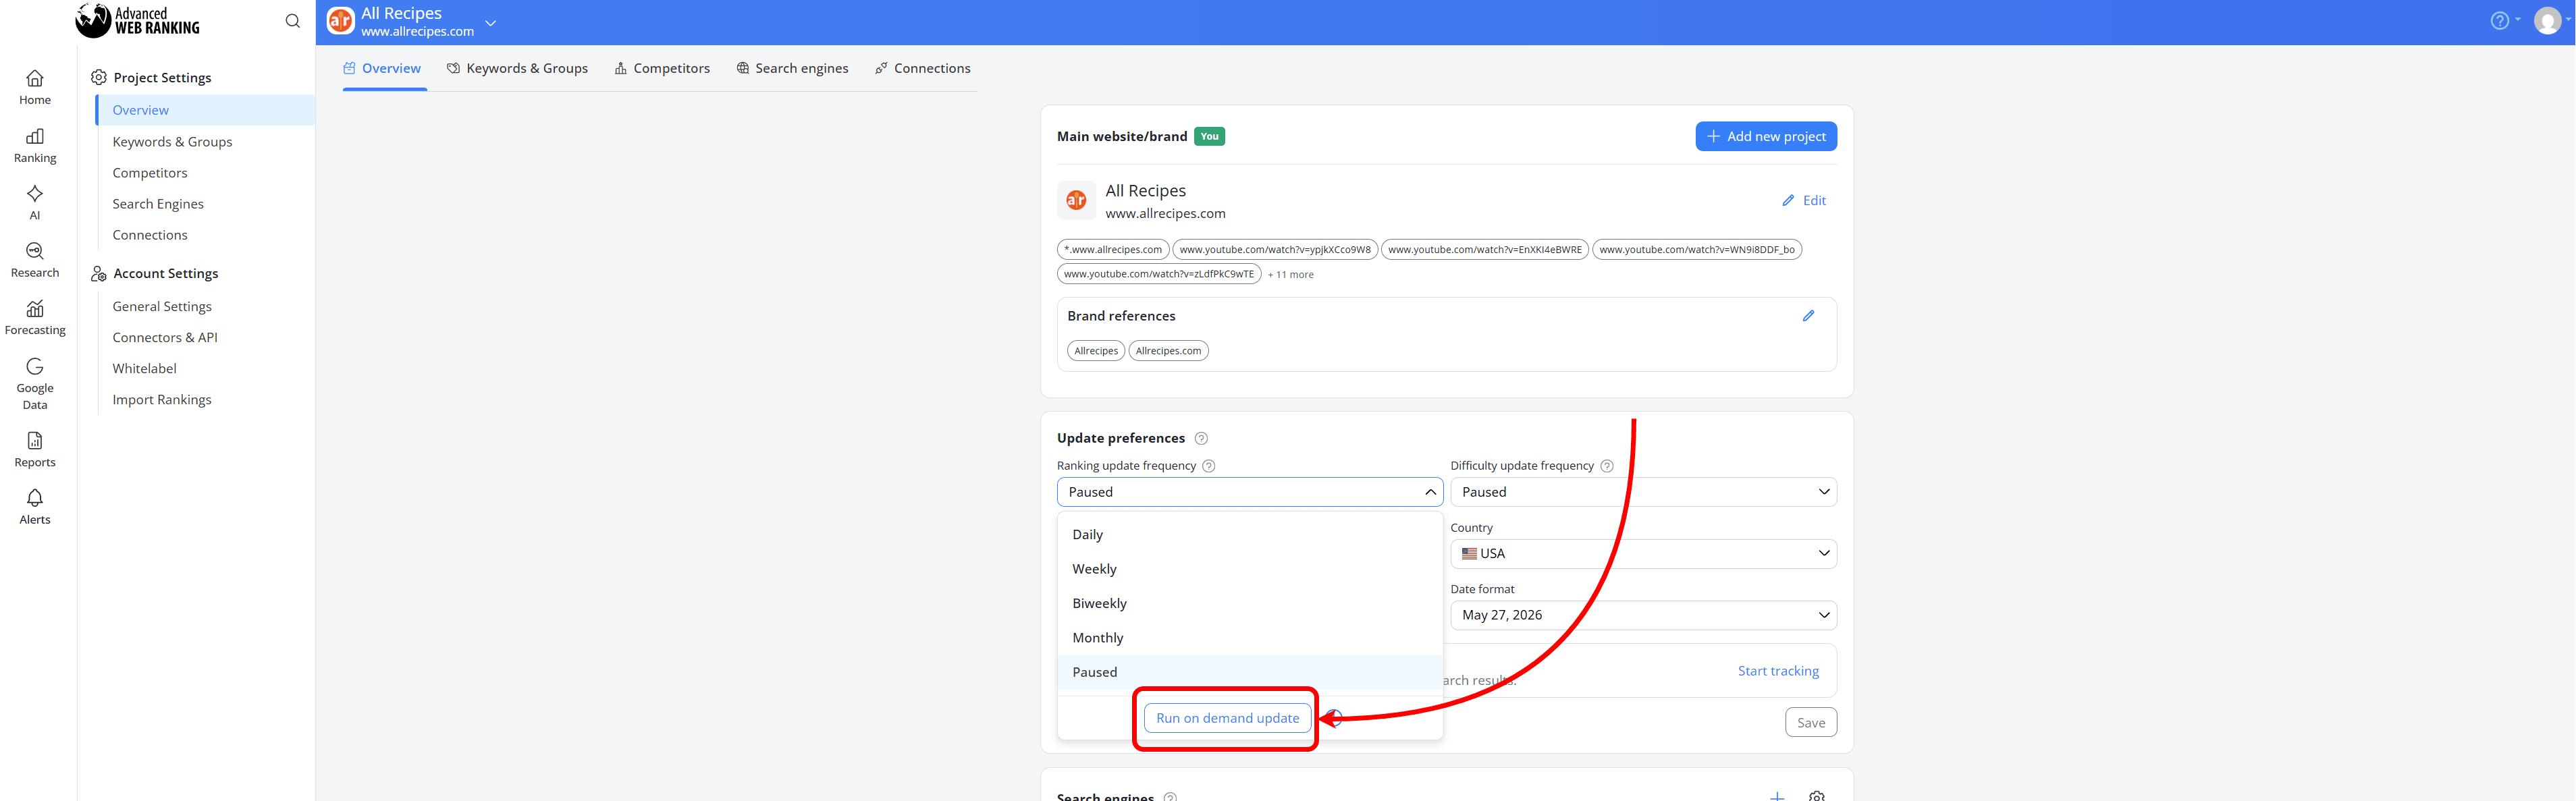The image size is (2576, 801).
Task: Select Overview in Project Settings sidebar
Action: (x=206, y=110)
